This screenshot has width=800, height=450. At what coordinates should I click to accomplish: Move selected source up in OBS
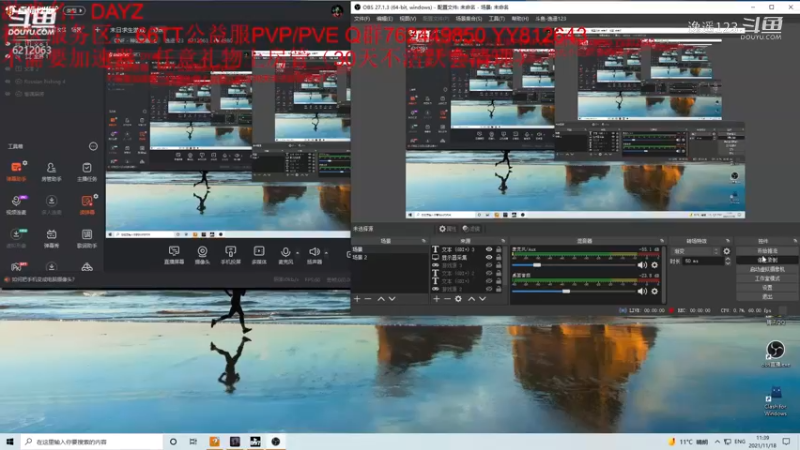point(471,299)
